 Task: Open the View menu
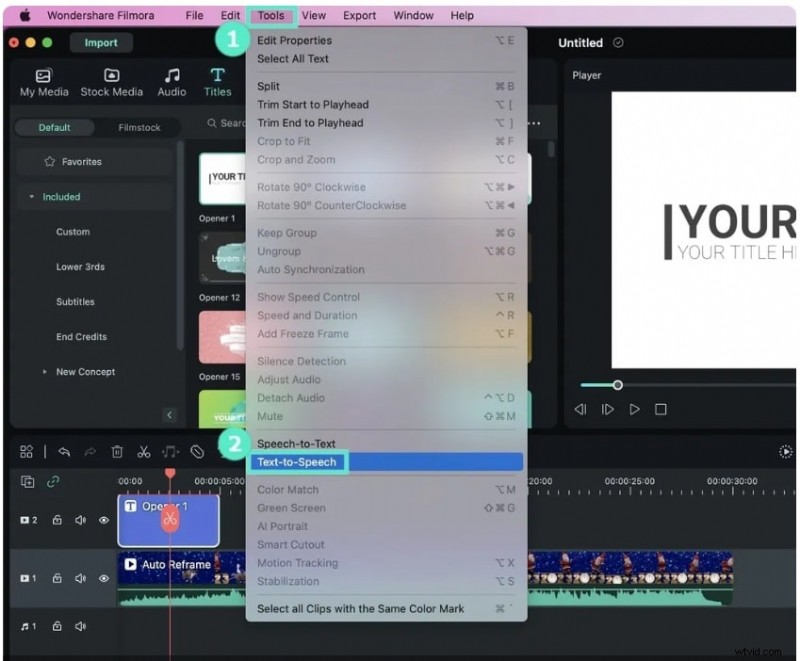(x=314, y=15)
